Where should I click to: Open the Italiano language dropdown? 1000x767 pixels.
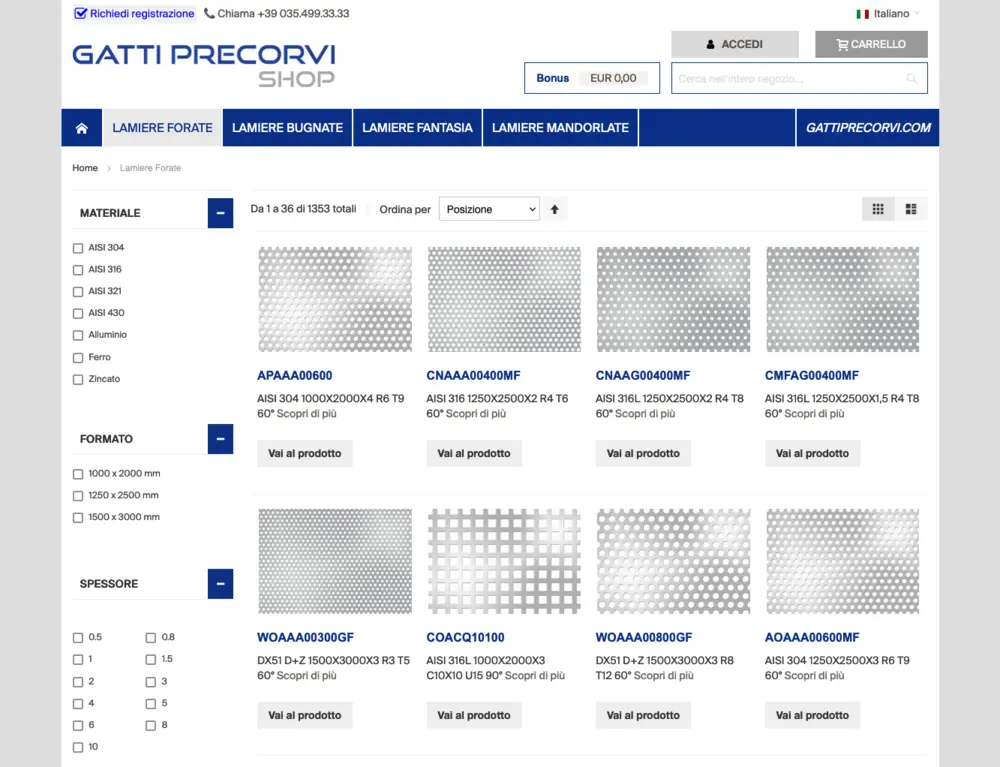[890, 13]
